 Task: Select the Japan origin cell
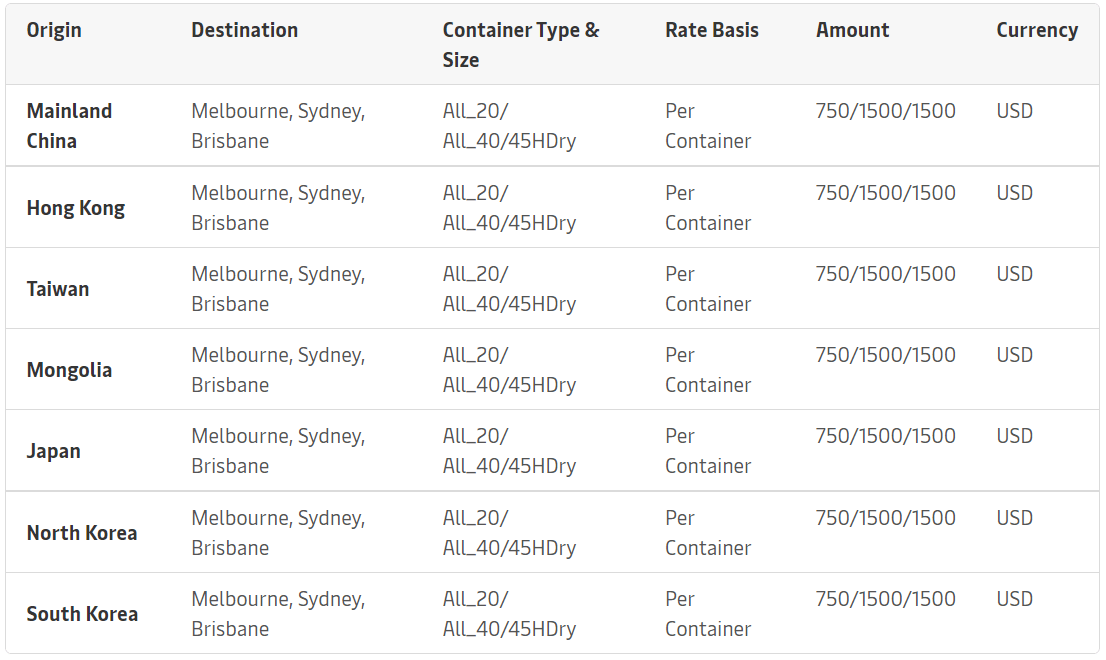(53, 451)
